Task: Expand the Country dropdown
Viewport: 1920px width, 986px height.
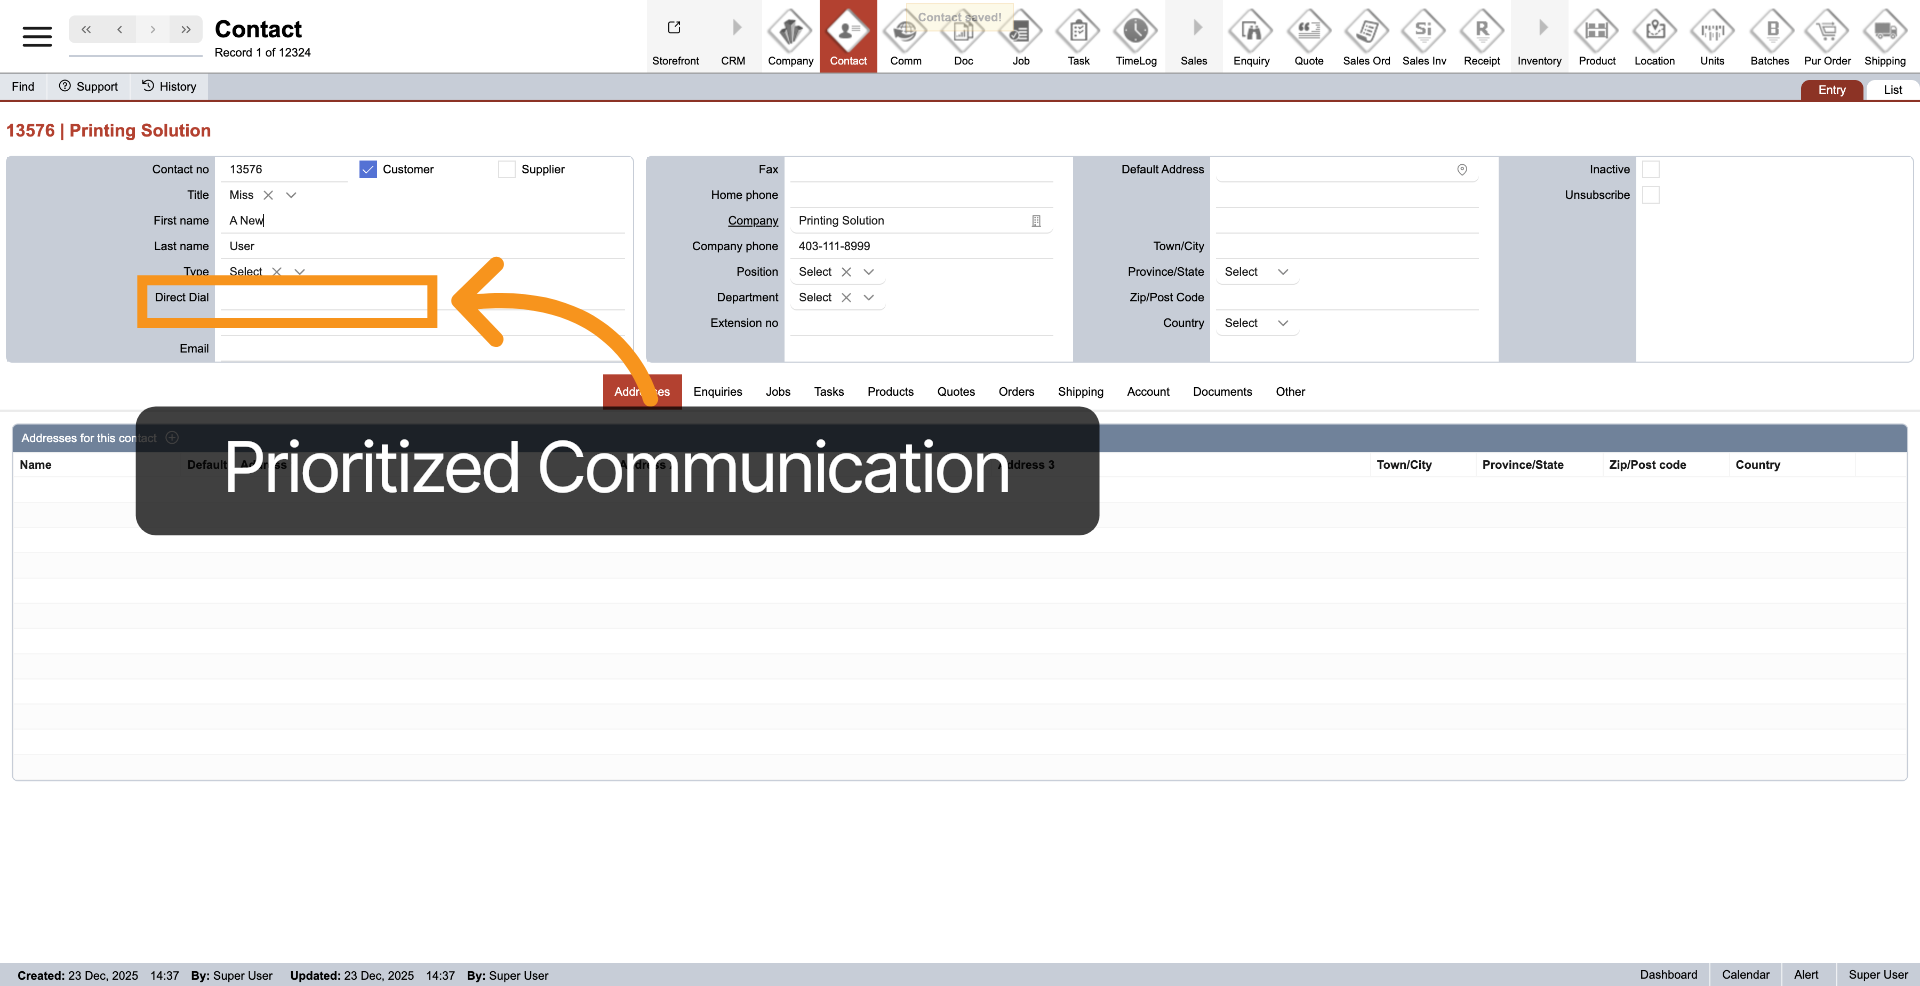Action: 1282,323
